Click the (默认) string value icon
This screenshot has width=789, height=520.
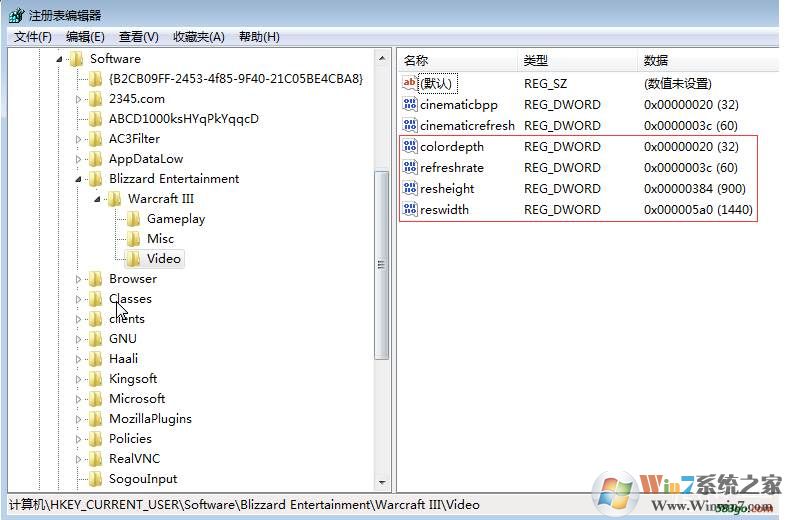pos(410,83)
